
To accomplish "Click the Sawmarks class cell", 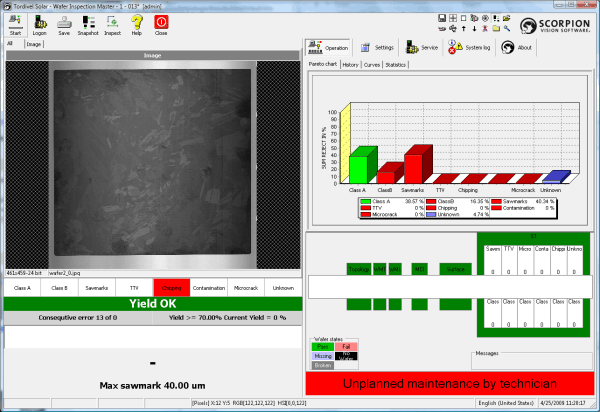I will click(95, 286).
